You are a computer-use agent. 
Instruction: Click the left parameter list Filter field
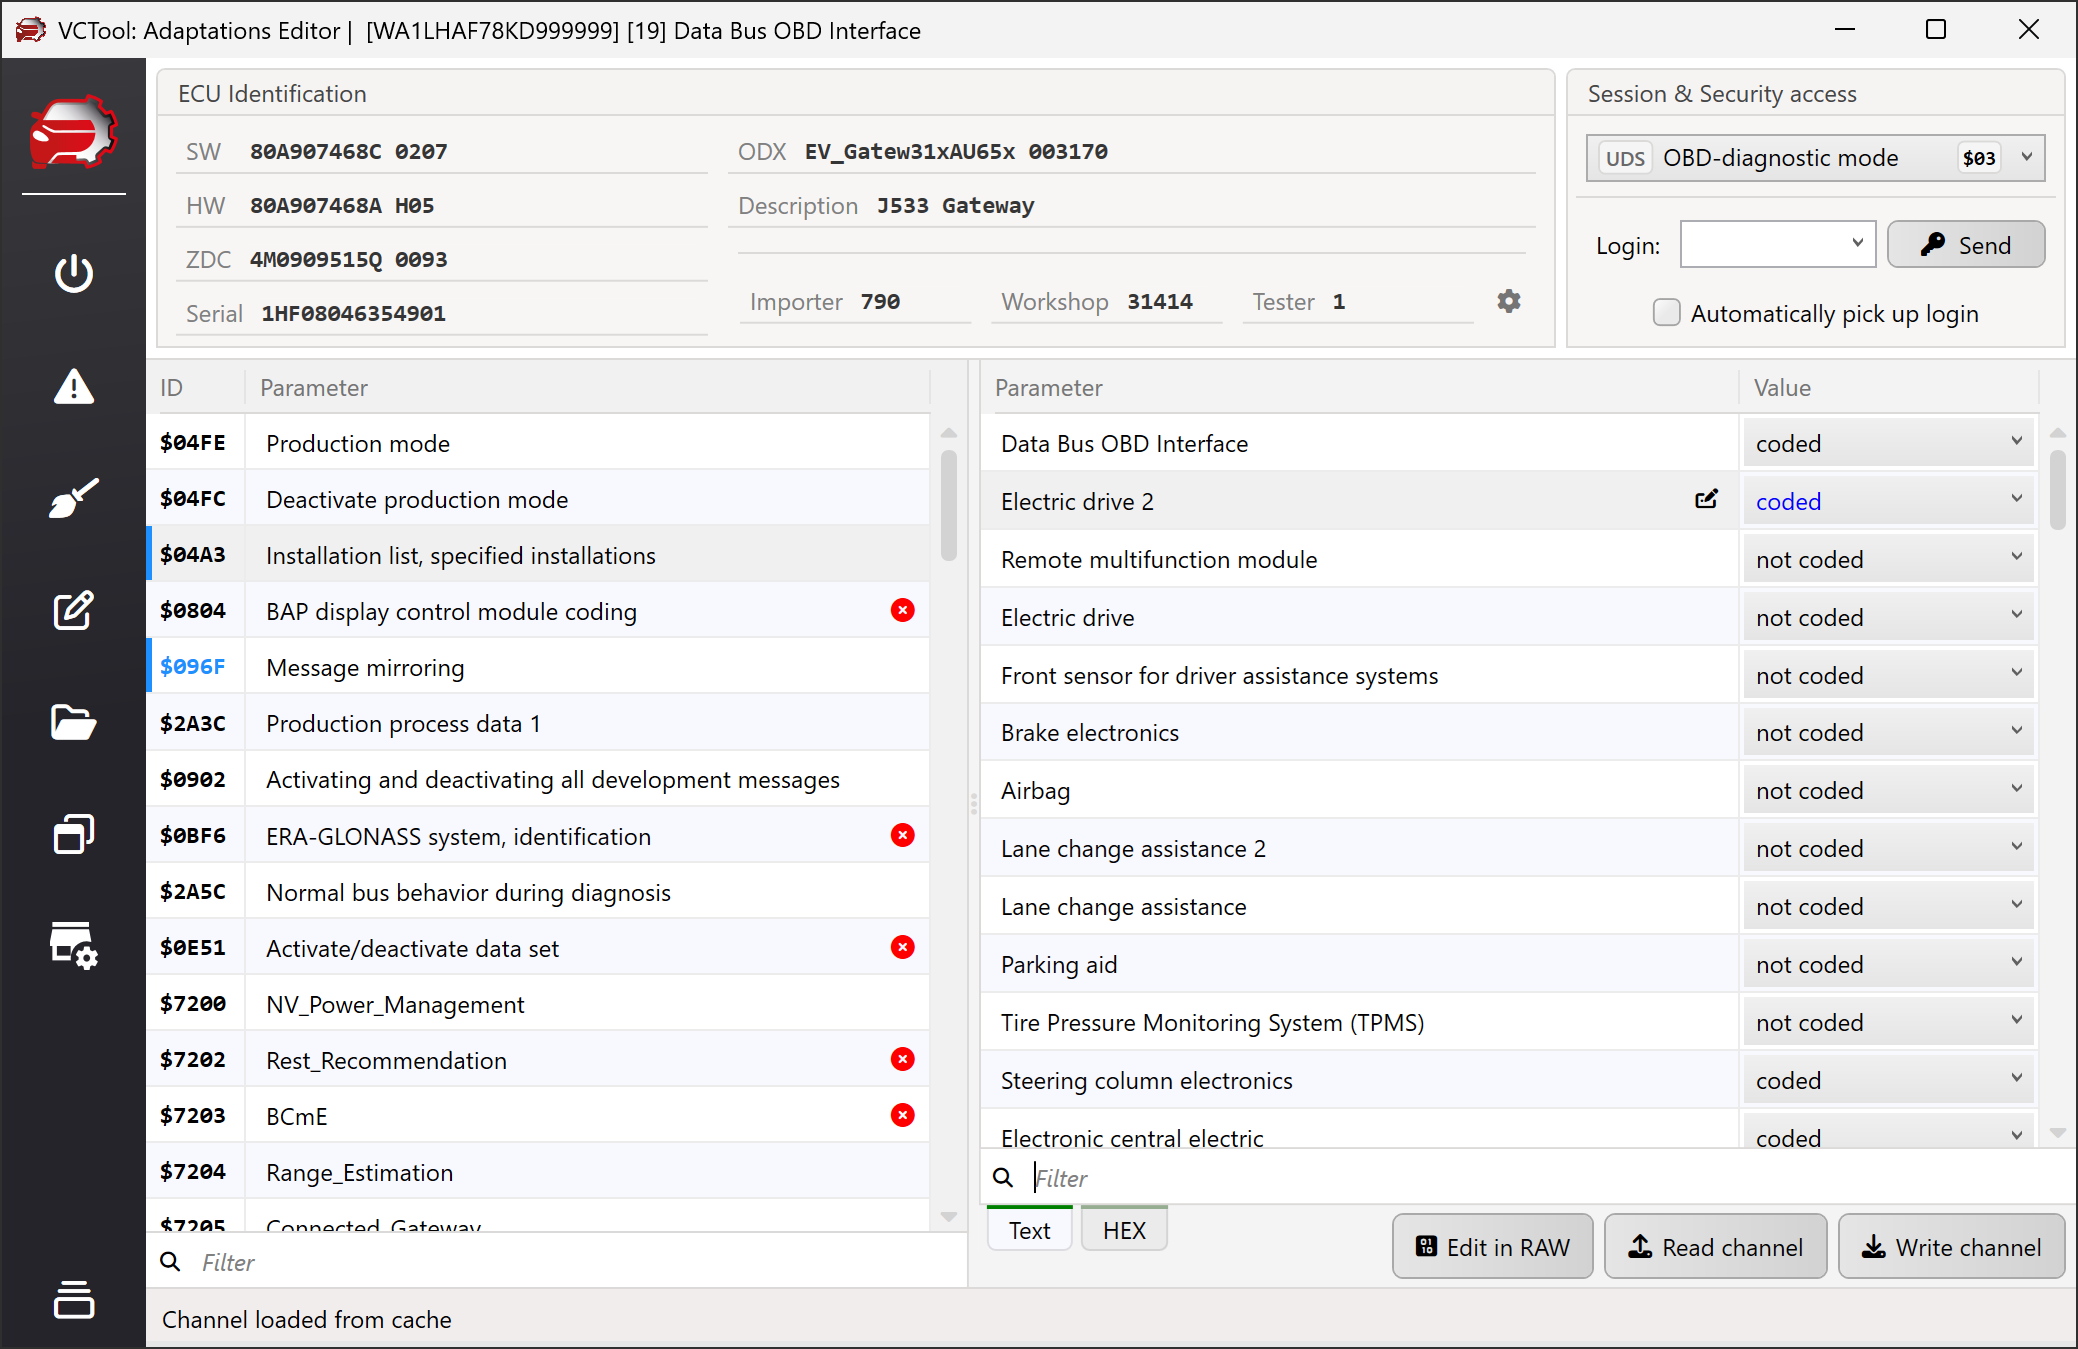click(560, 1262)
